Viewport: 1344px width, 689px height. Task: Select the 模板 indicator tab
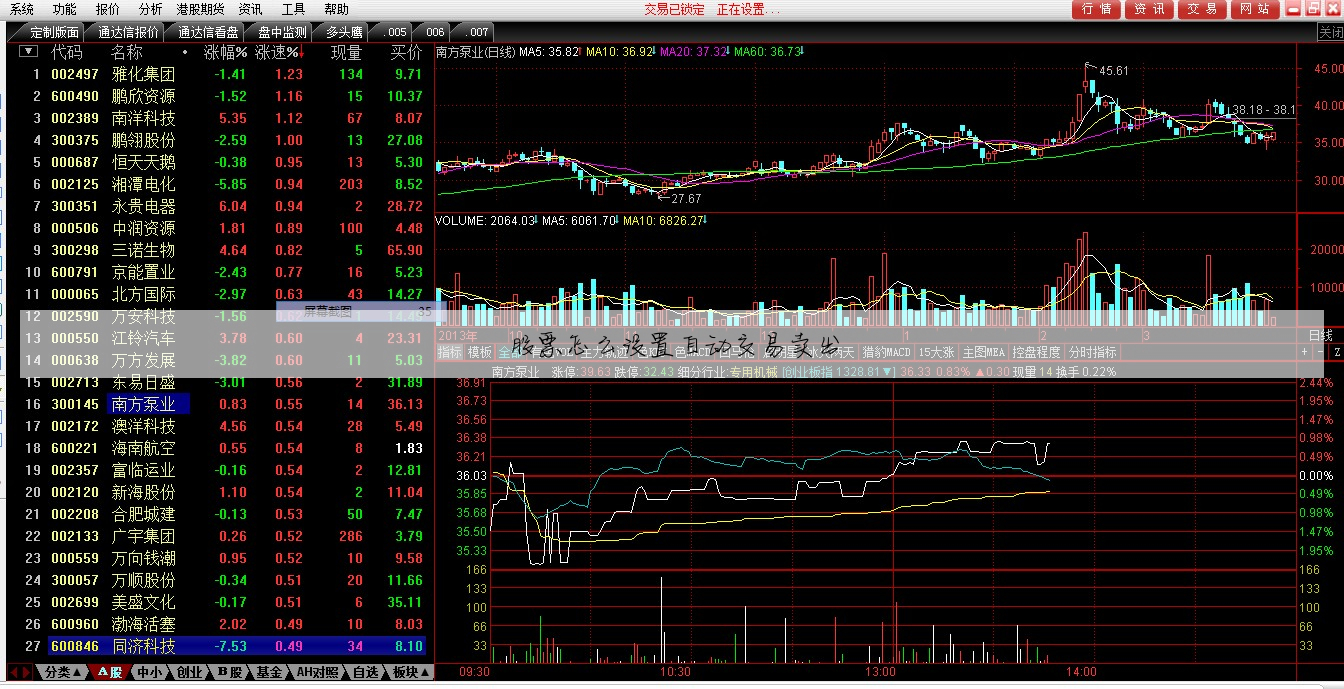click(480, 352)
